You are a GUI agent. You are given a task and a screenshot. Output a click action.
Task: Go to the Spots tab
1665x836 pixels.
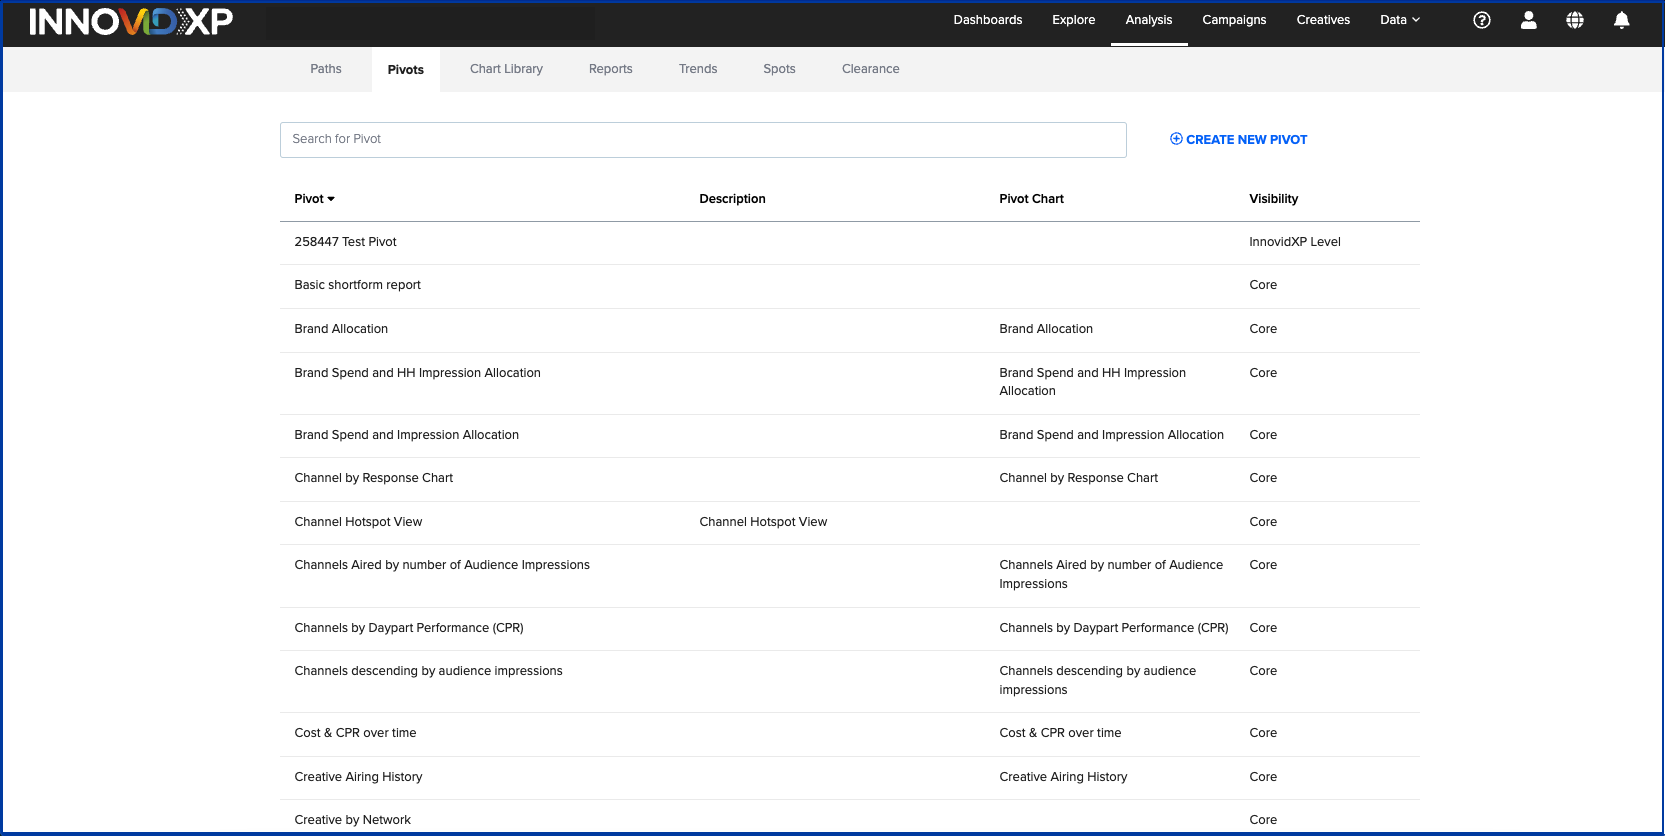click(779, 69)
